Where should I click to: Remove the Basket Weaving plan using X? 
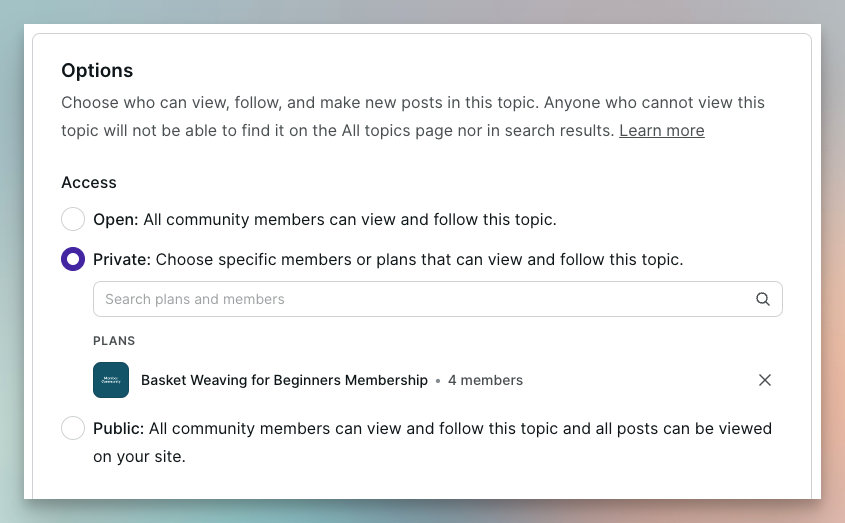(x=765, y=380)
